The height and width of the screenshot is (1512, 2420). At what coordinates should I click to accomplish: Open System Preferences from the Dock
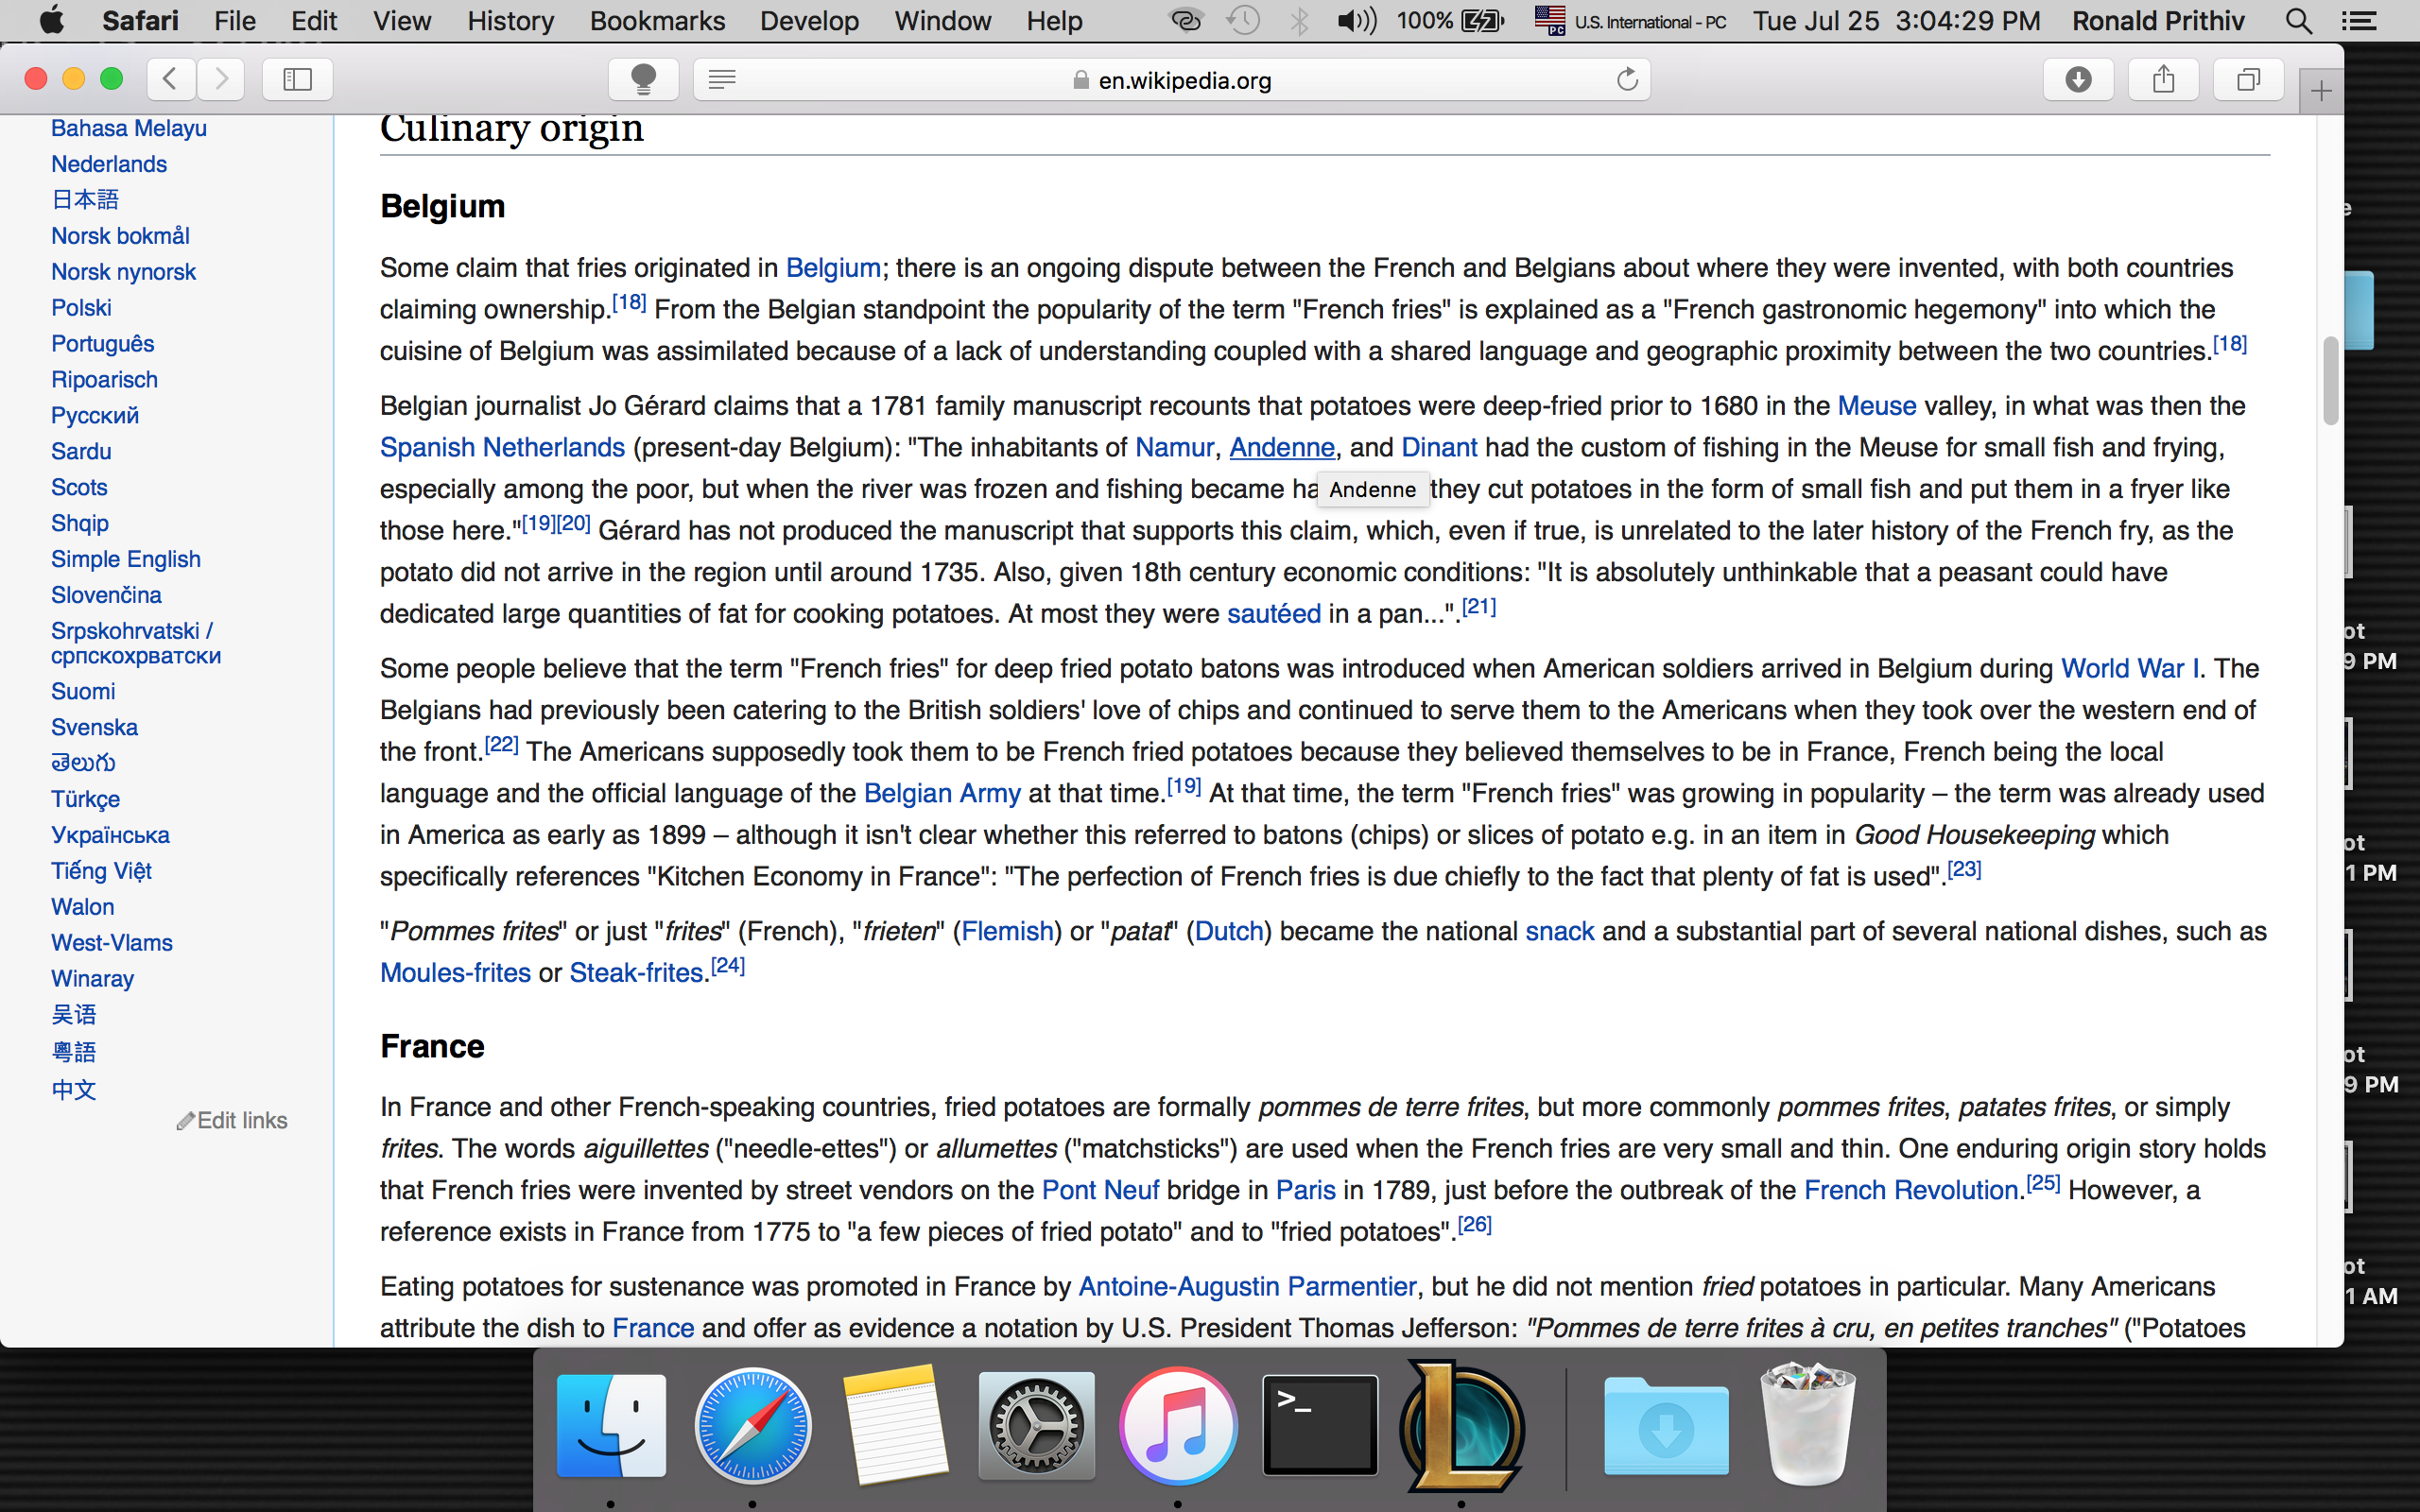tap(1037, 1425)
